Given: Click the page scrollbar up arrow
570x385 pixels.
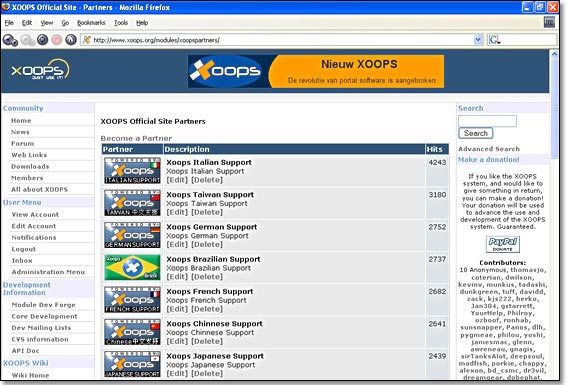Looking at the screenshot, I should pos(554,55).
